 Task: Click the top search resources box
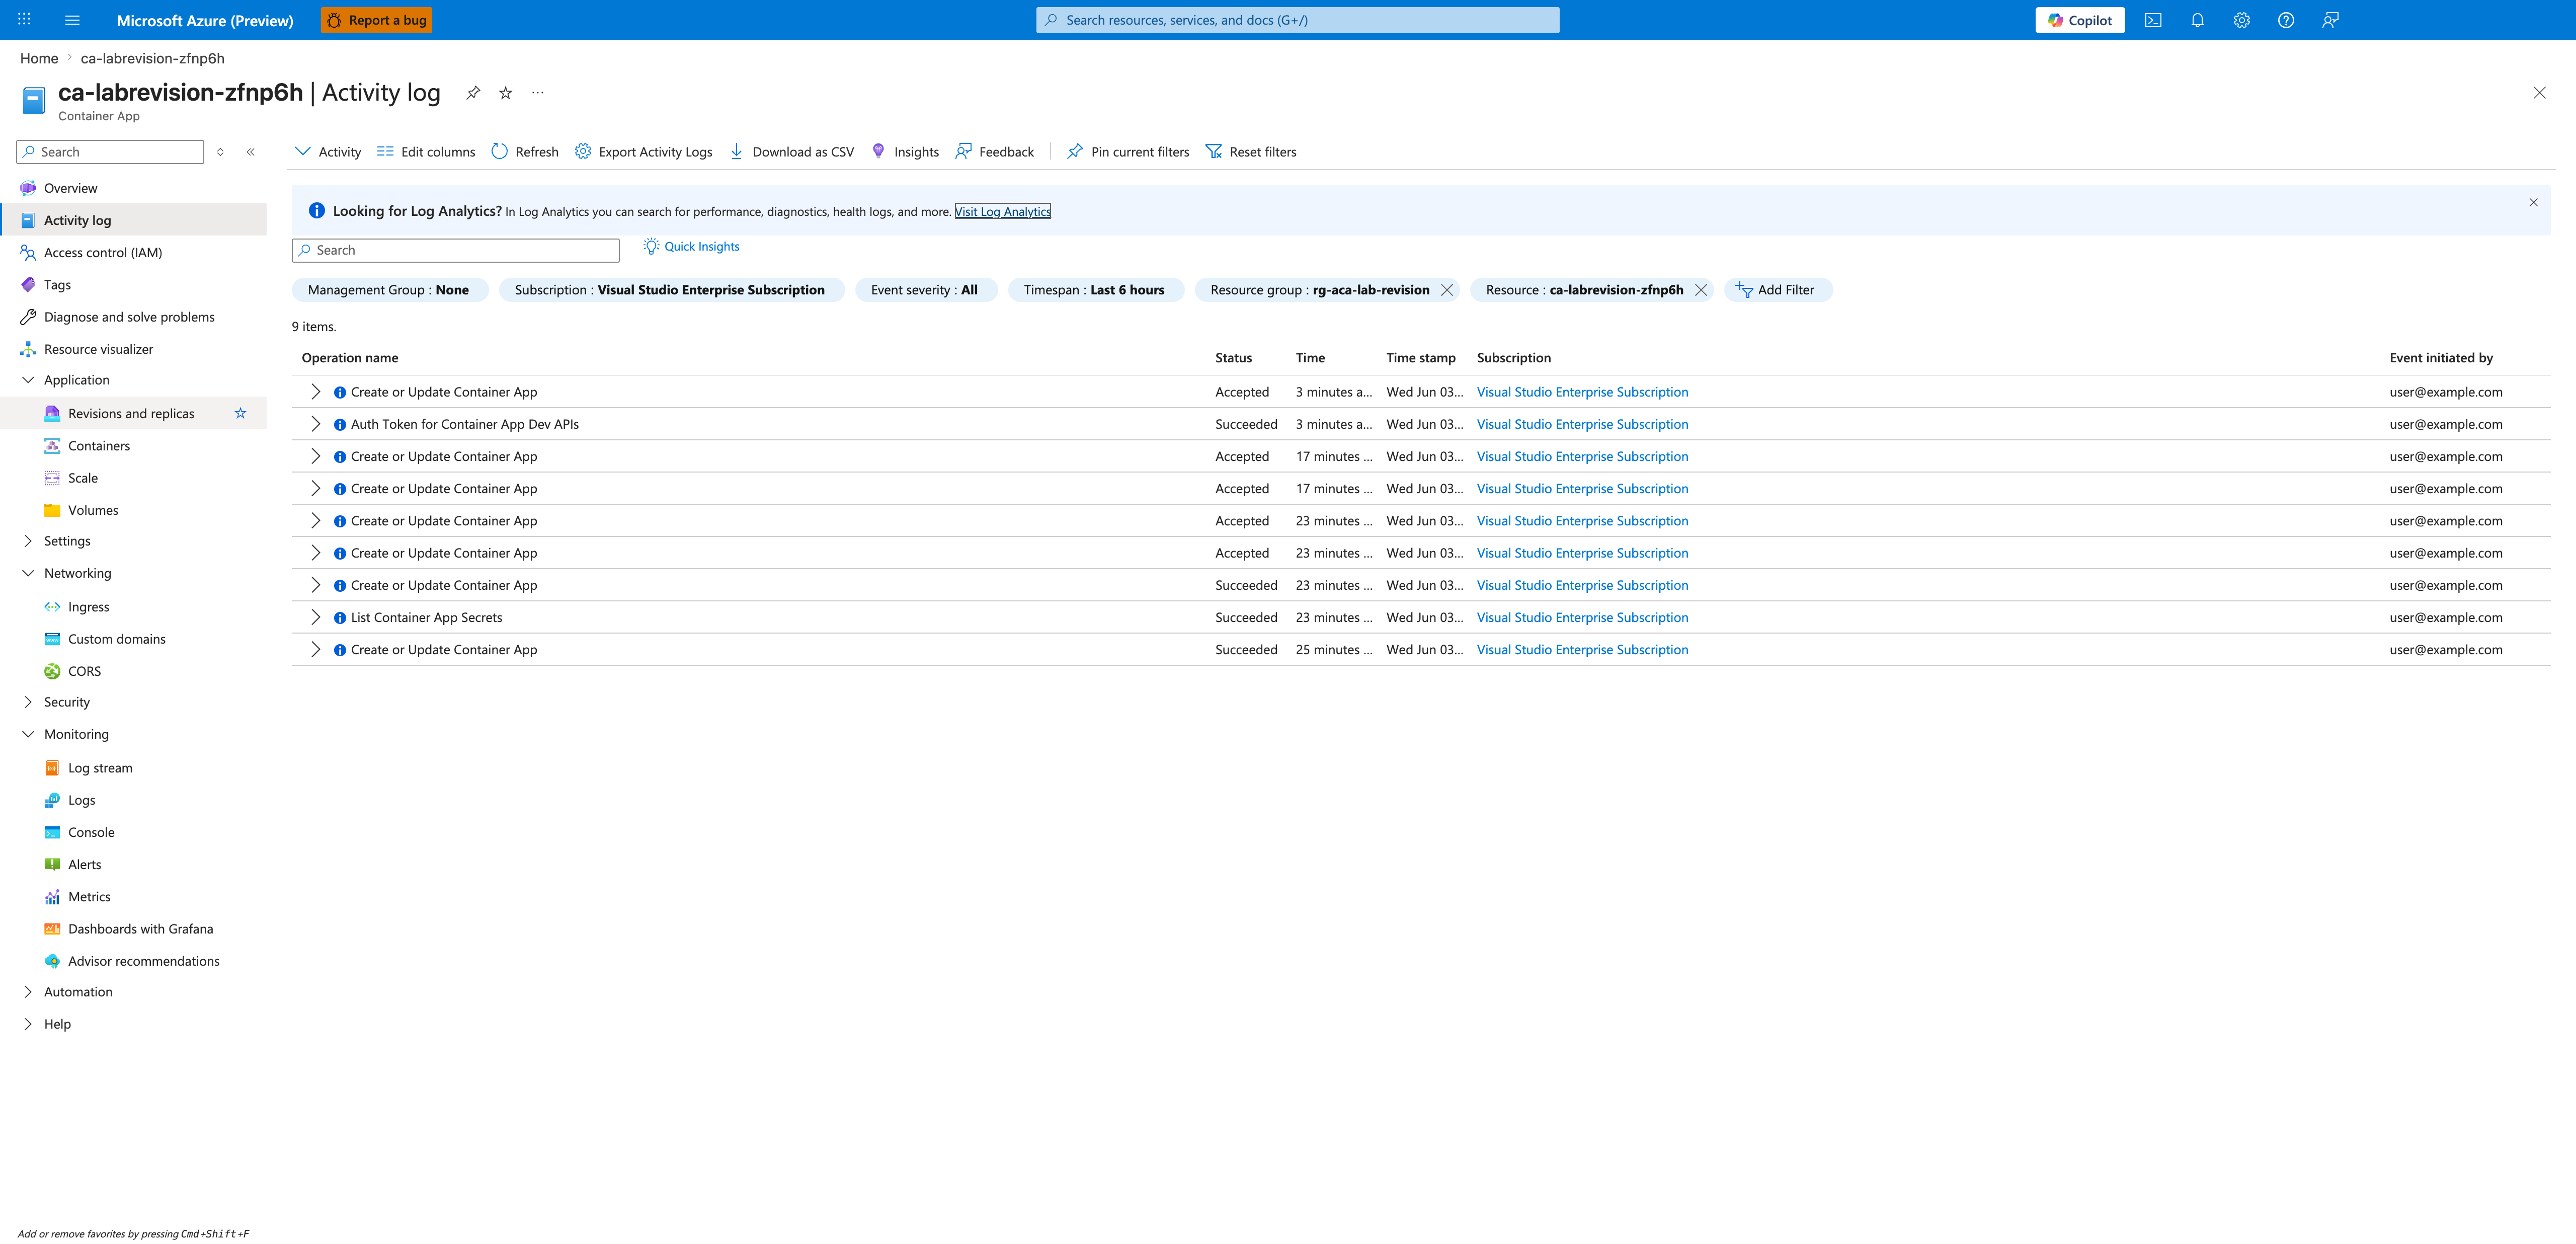click(x=1297, y=20)
